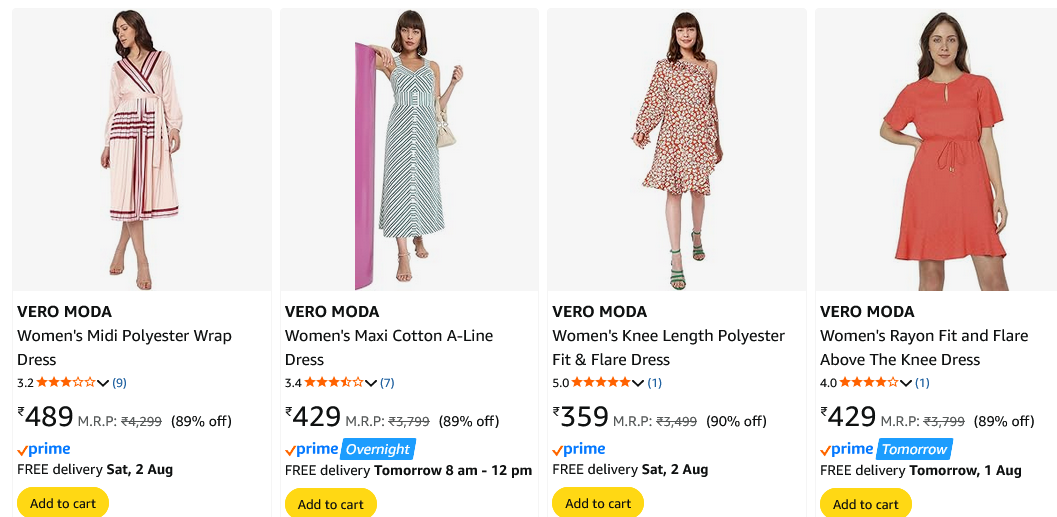Viewport: 1057px width, 517px height.
Task: Click prime logo under the ₹359 dress
Action: 579,449
